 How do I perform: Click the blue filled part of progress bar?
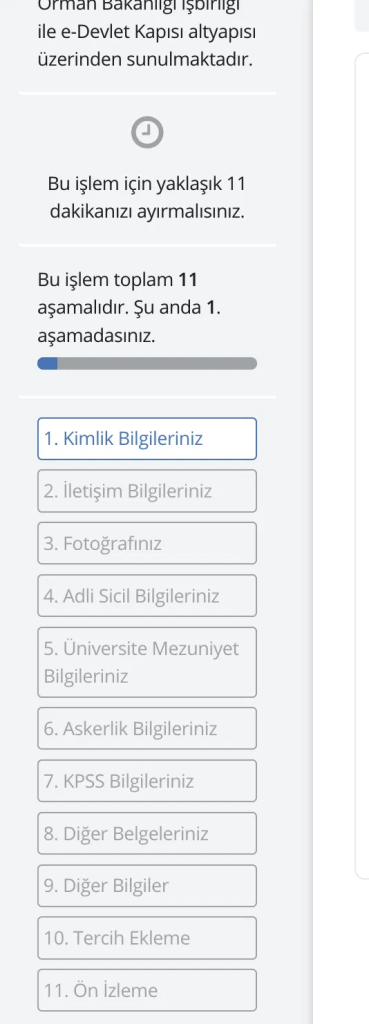tap(48, 364)
